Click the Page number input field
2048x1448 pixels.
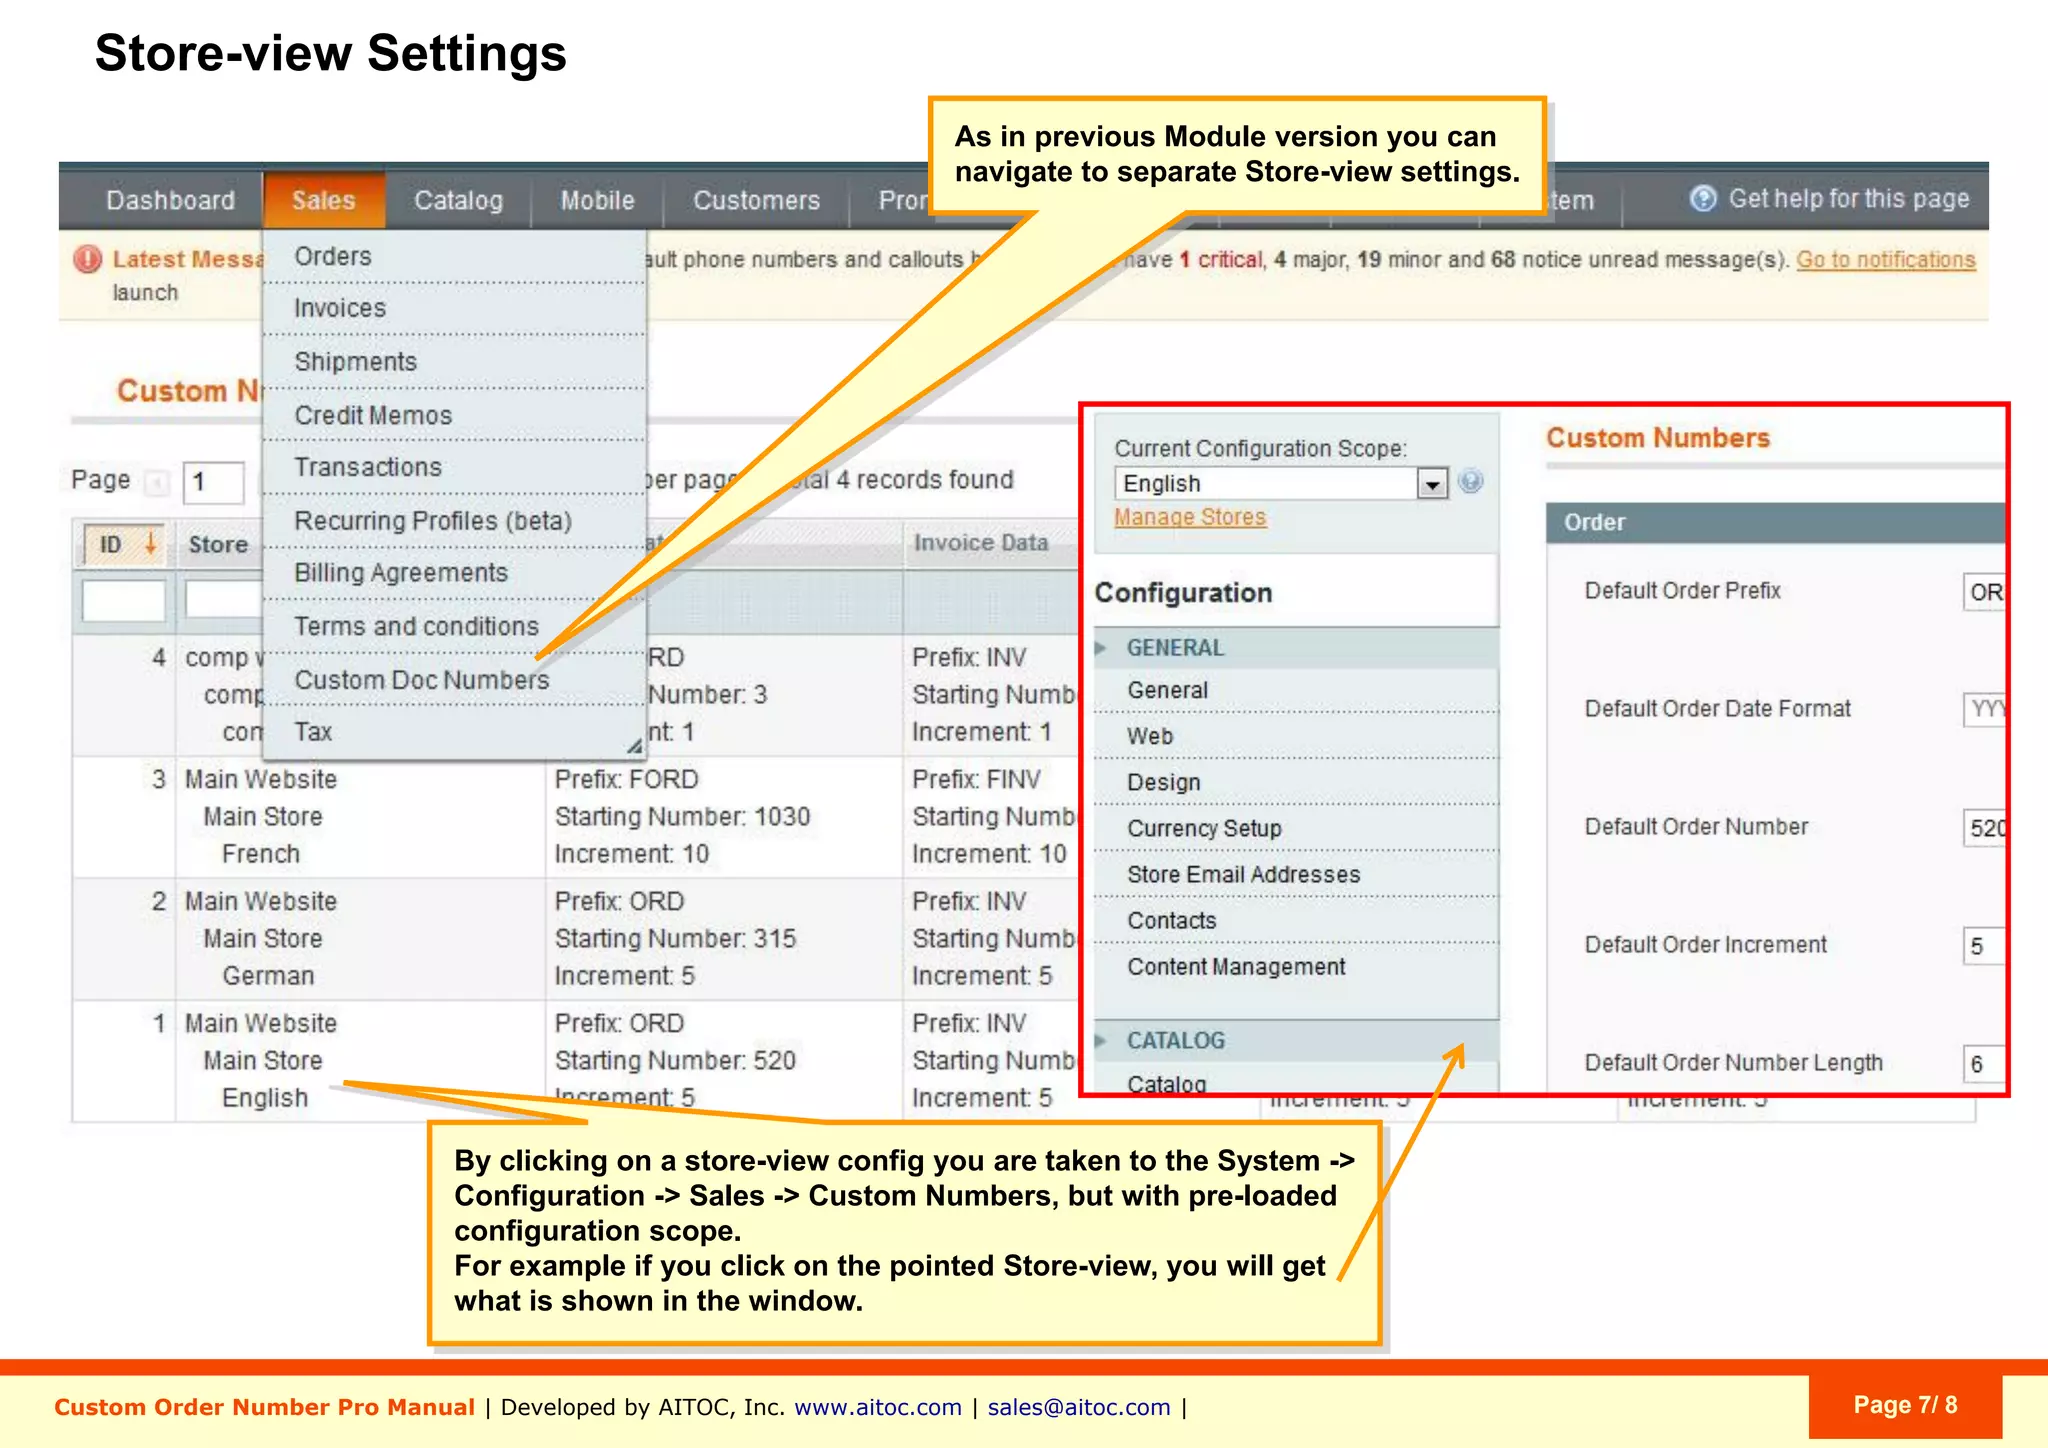click(x=214, y=483)
